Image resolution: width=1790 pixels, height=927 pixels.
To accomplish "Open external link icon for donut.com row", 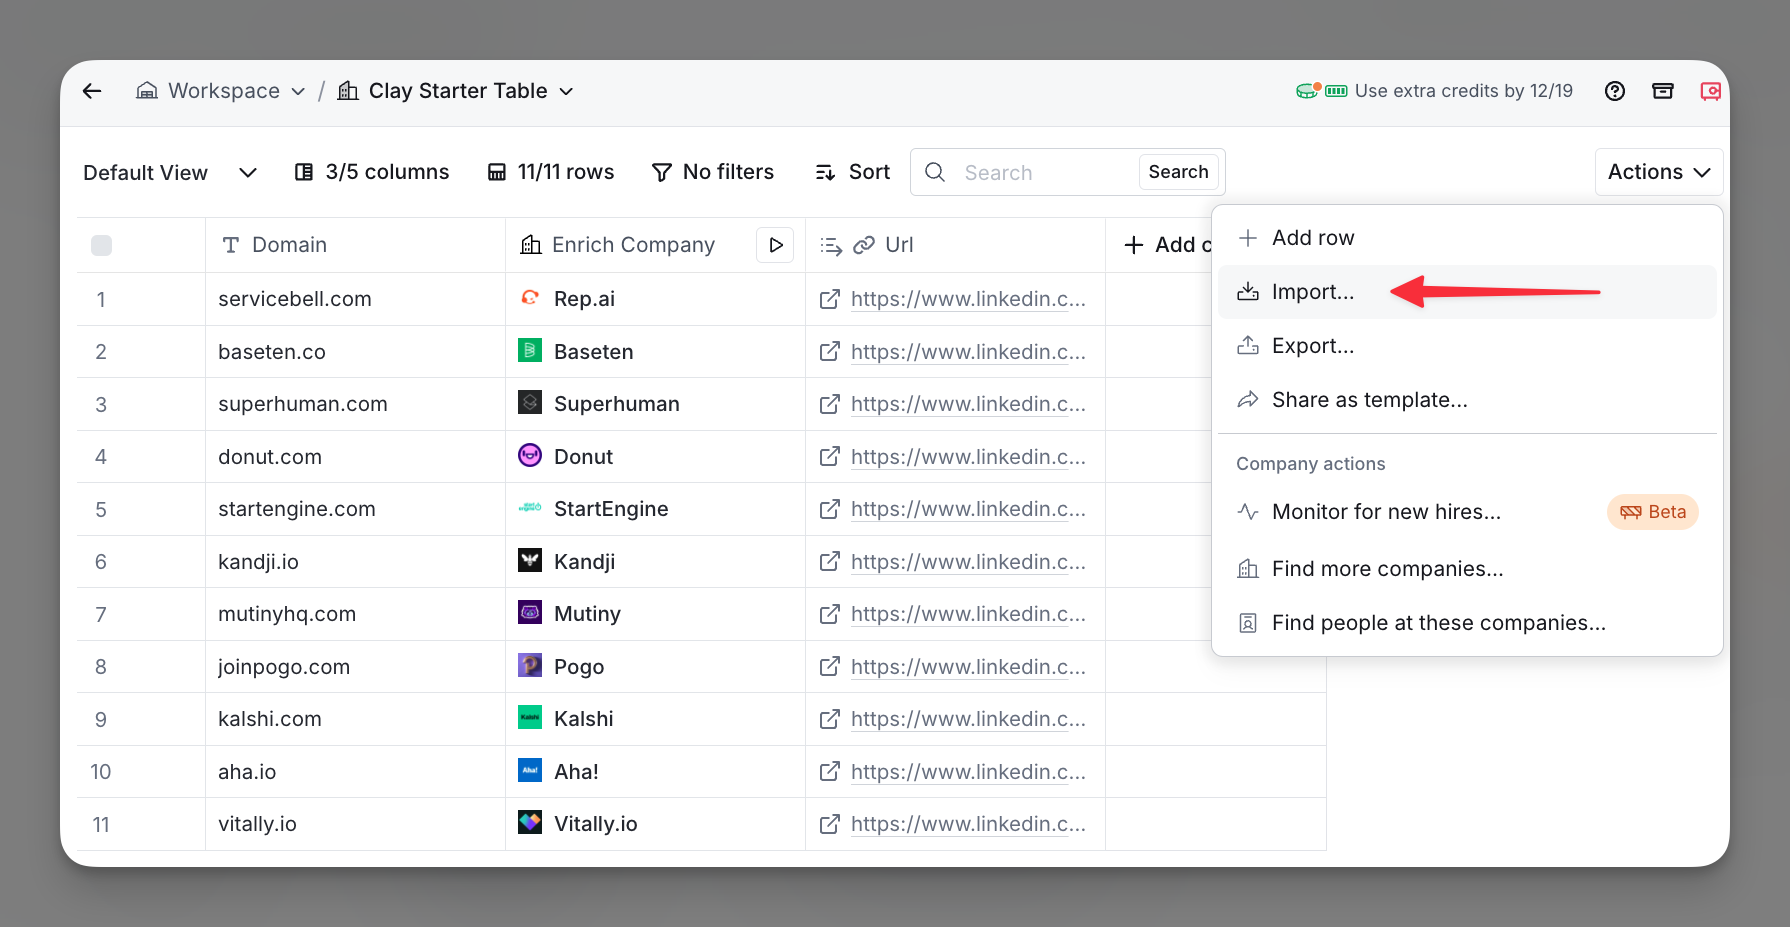I will pos(829,457).
